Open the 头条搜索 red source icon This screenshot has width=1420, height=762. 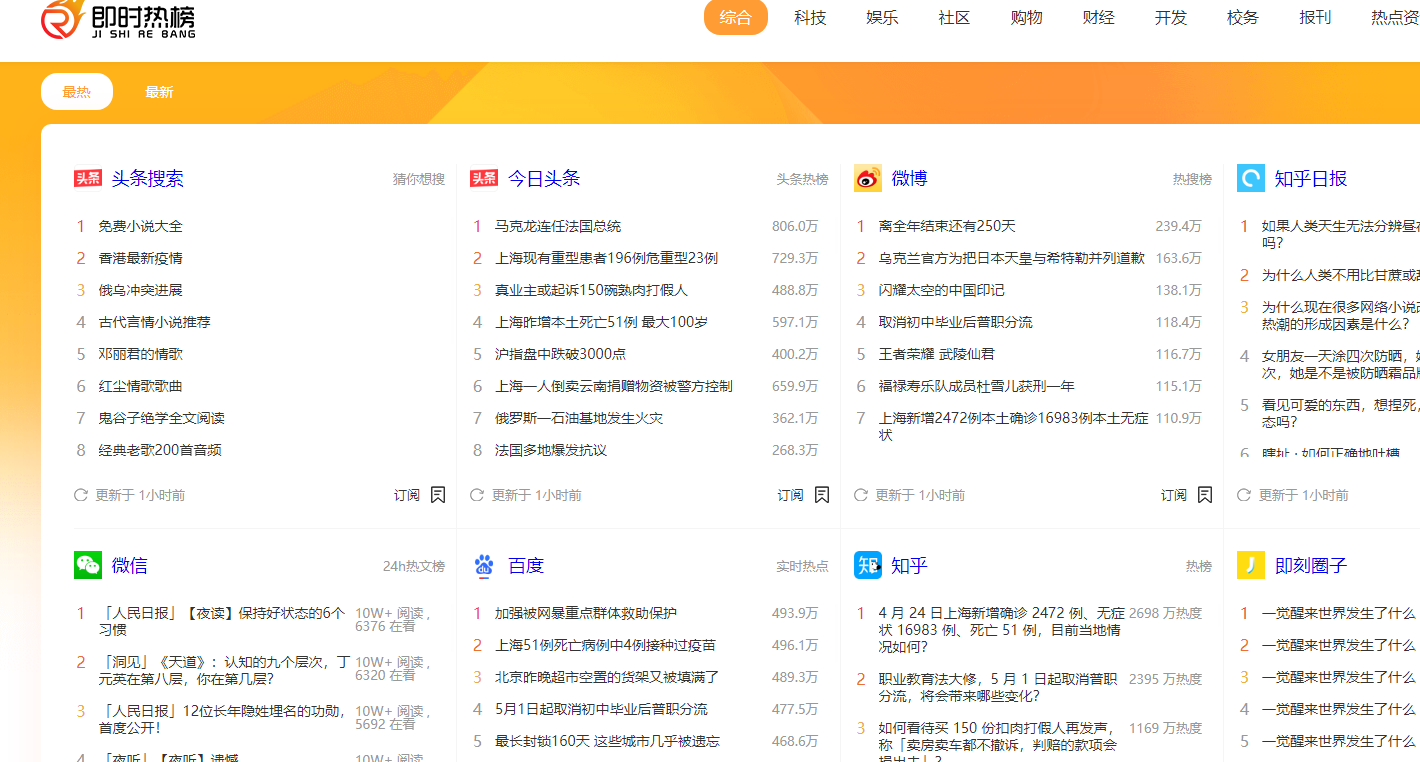[88, 178]
